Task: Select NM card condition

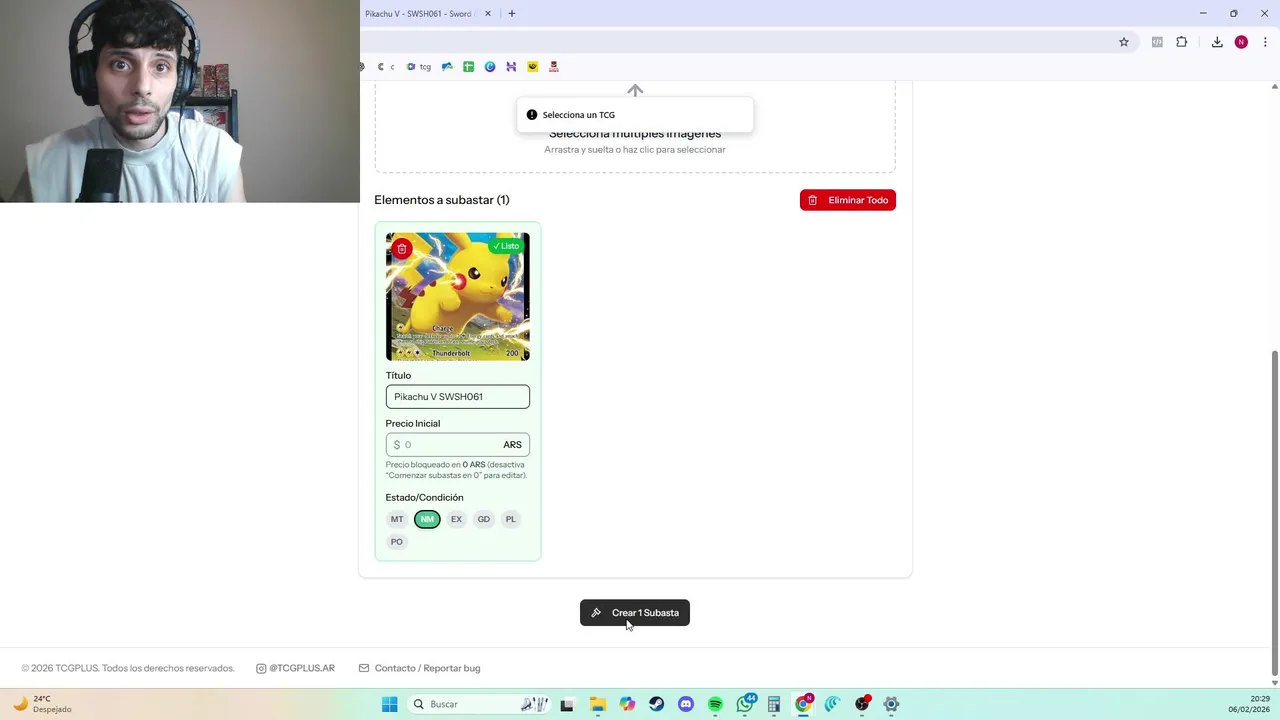Action: tap(427, 519)
